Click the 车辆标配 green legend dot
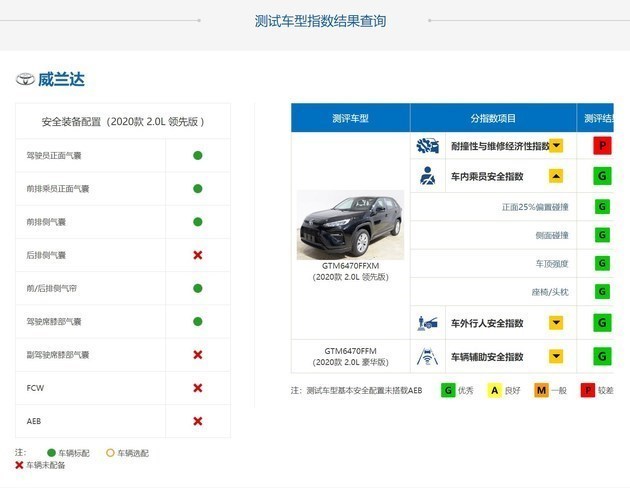The width and height of the screenshot is (630, 488). click(51, 453)
